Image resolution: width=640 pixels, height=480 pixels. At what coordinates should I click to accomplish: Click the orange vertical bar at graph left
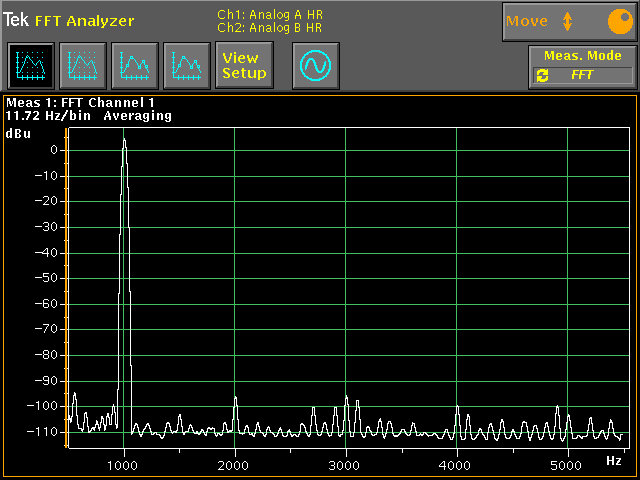coord(66,290)
